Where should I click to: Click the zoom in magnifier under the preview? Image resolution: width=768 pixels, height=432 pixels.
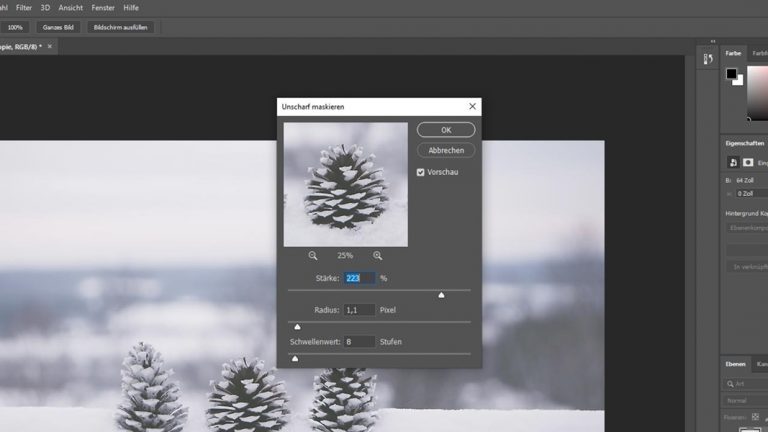[377, 256]
